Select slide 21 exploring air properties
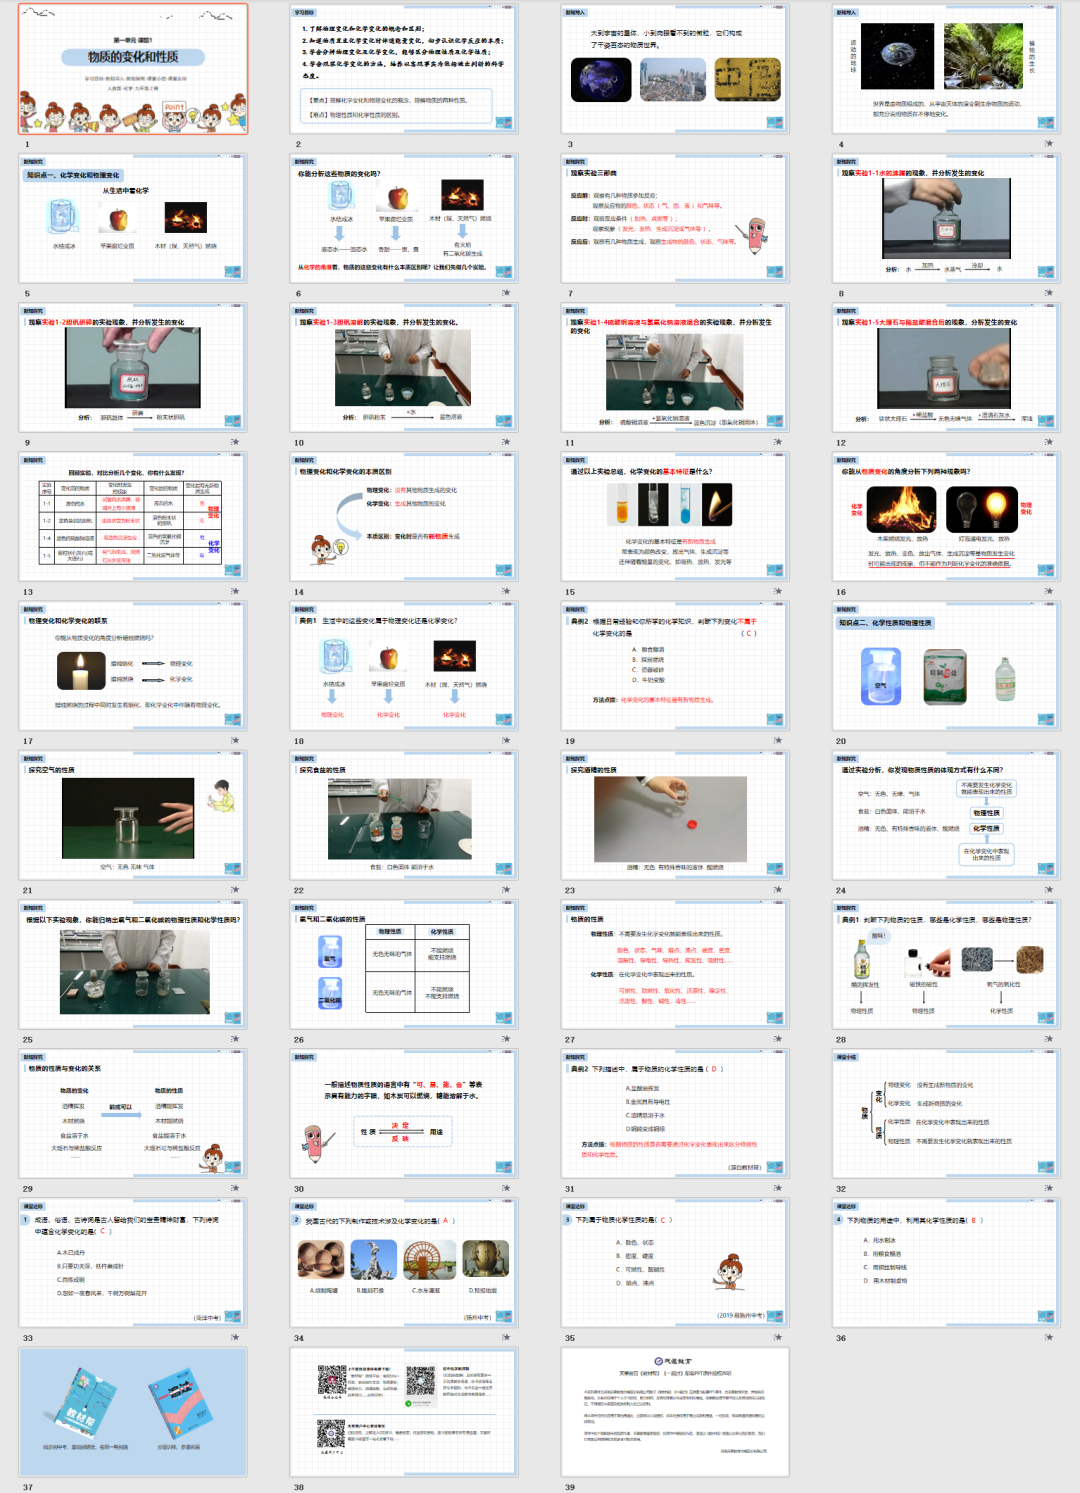Image resolution: width=1080 pixels, height=1493 pixels. click(x=133, y=814)
